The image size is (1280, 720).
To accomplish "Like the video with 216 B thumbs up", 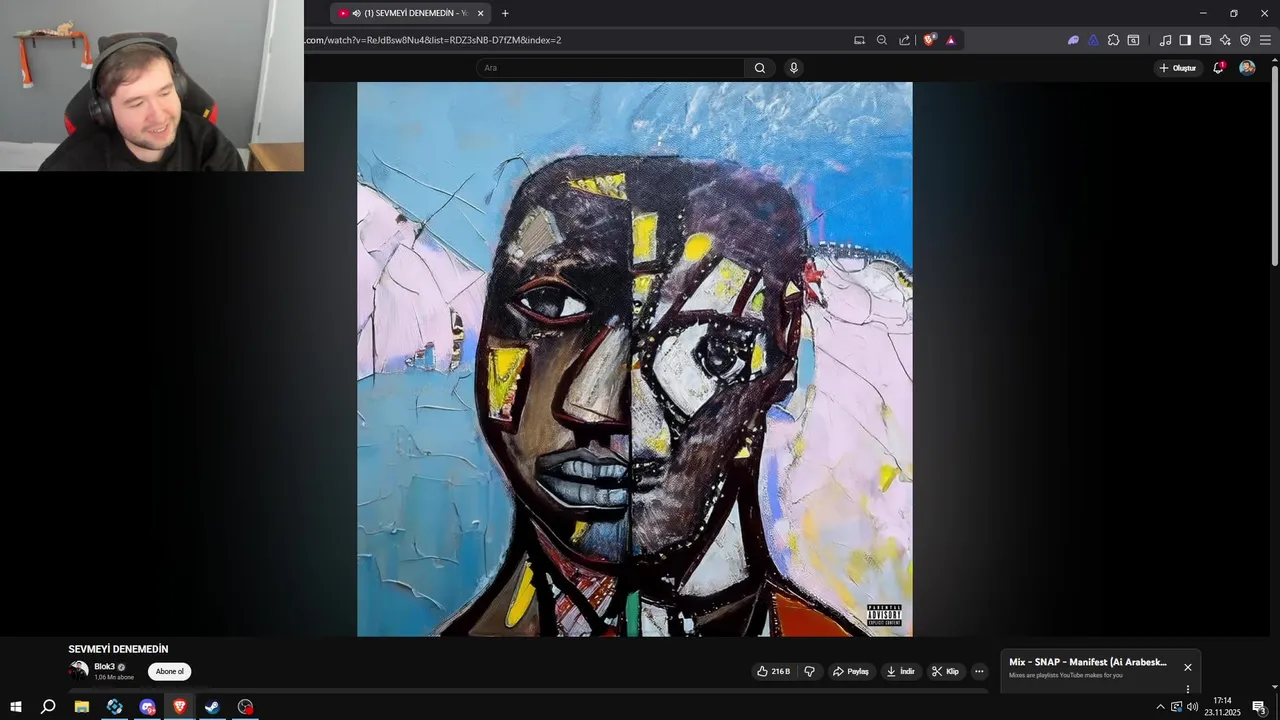I will (773, 671).
